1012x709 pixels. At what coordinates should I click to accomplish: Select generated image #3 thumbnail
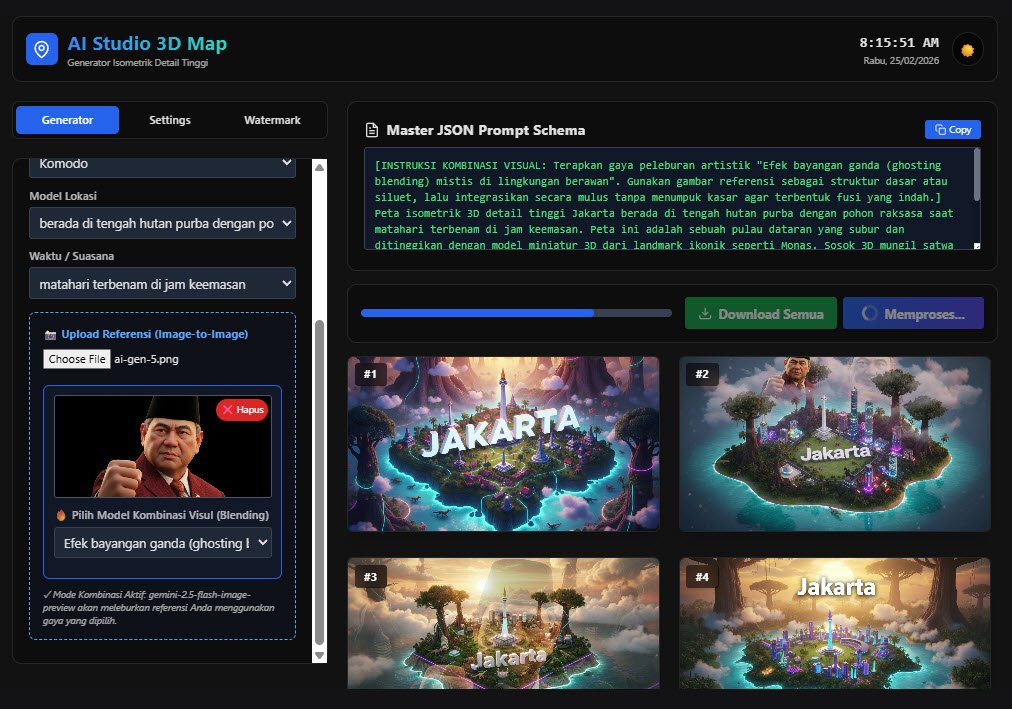tap(503, 623)
